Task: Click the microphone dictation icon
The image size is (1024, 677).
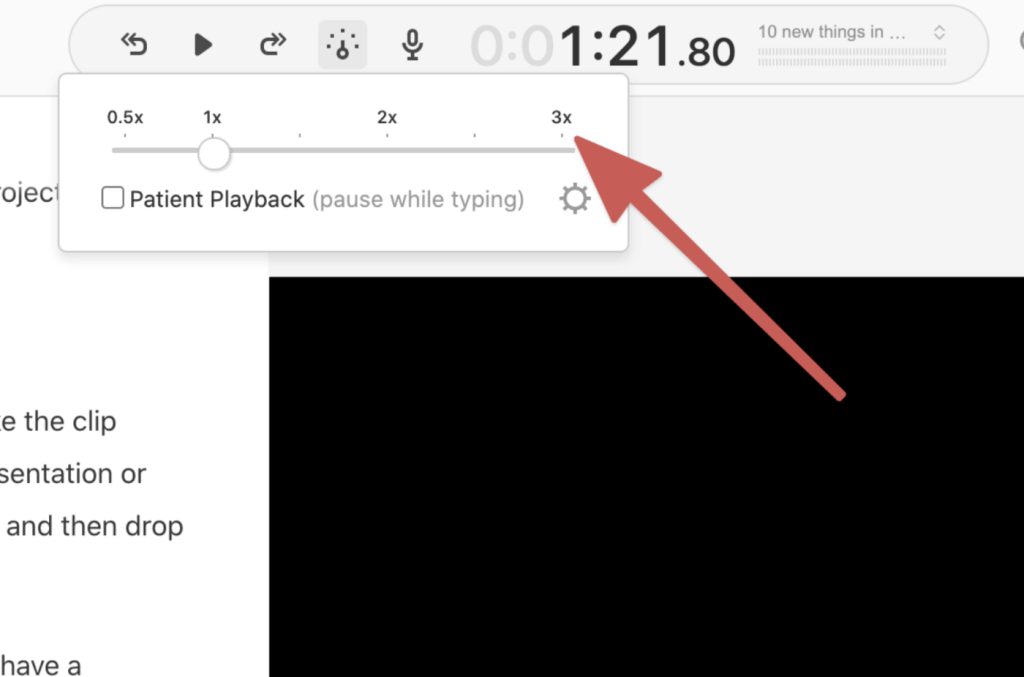Action: click(x=412, y=44)
